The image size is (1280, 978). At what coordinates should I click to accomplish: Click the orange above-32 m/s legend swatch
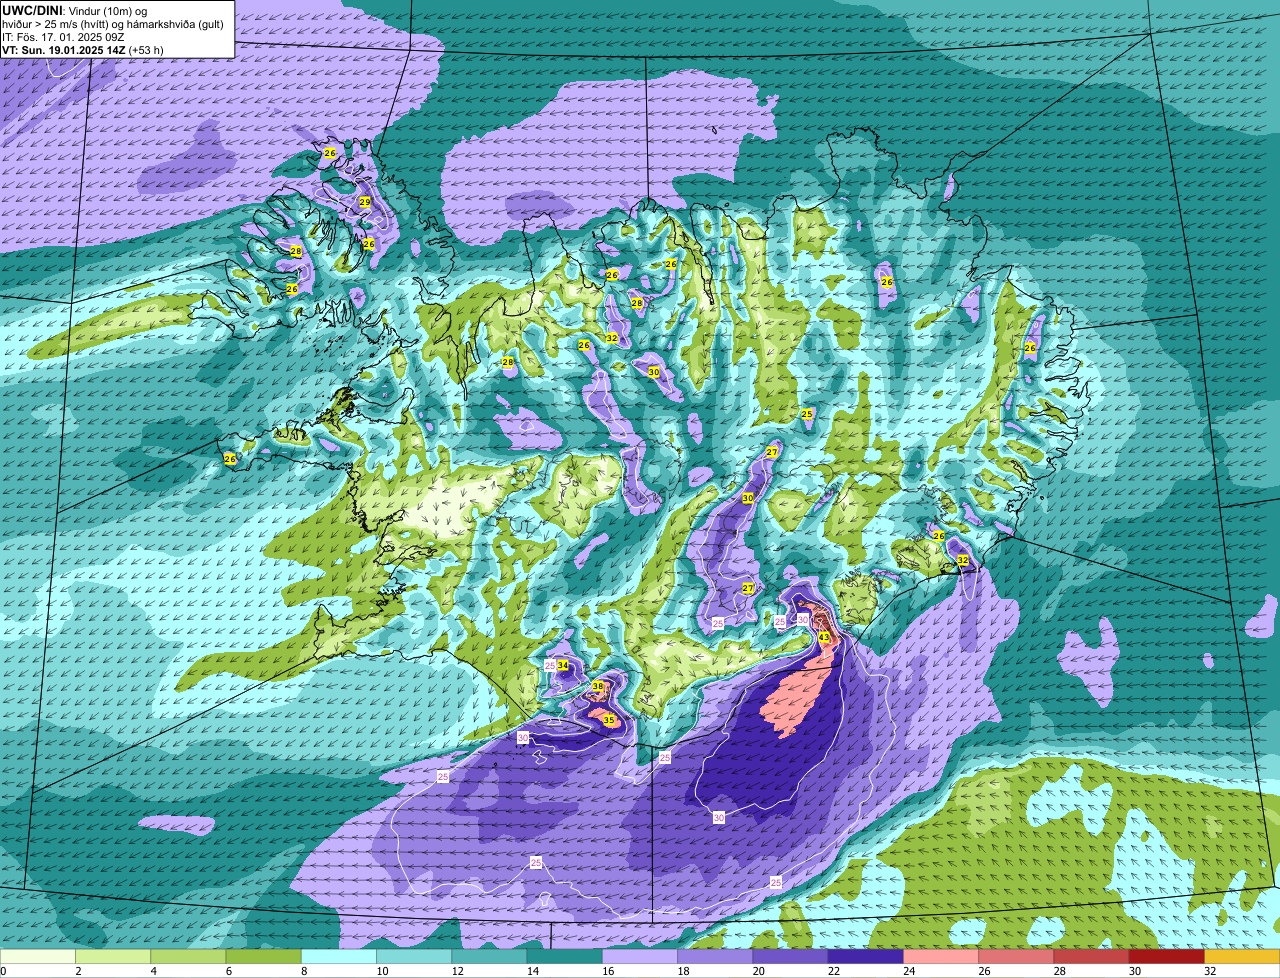point(1242,957)
